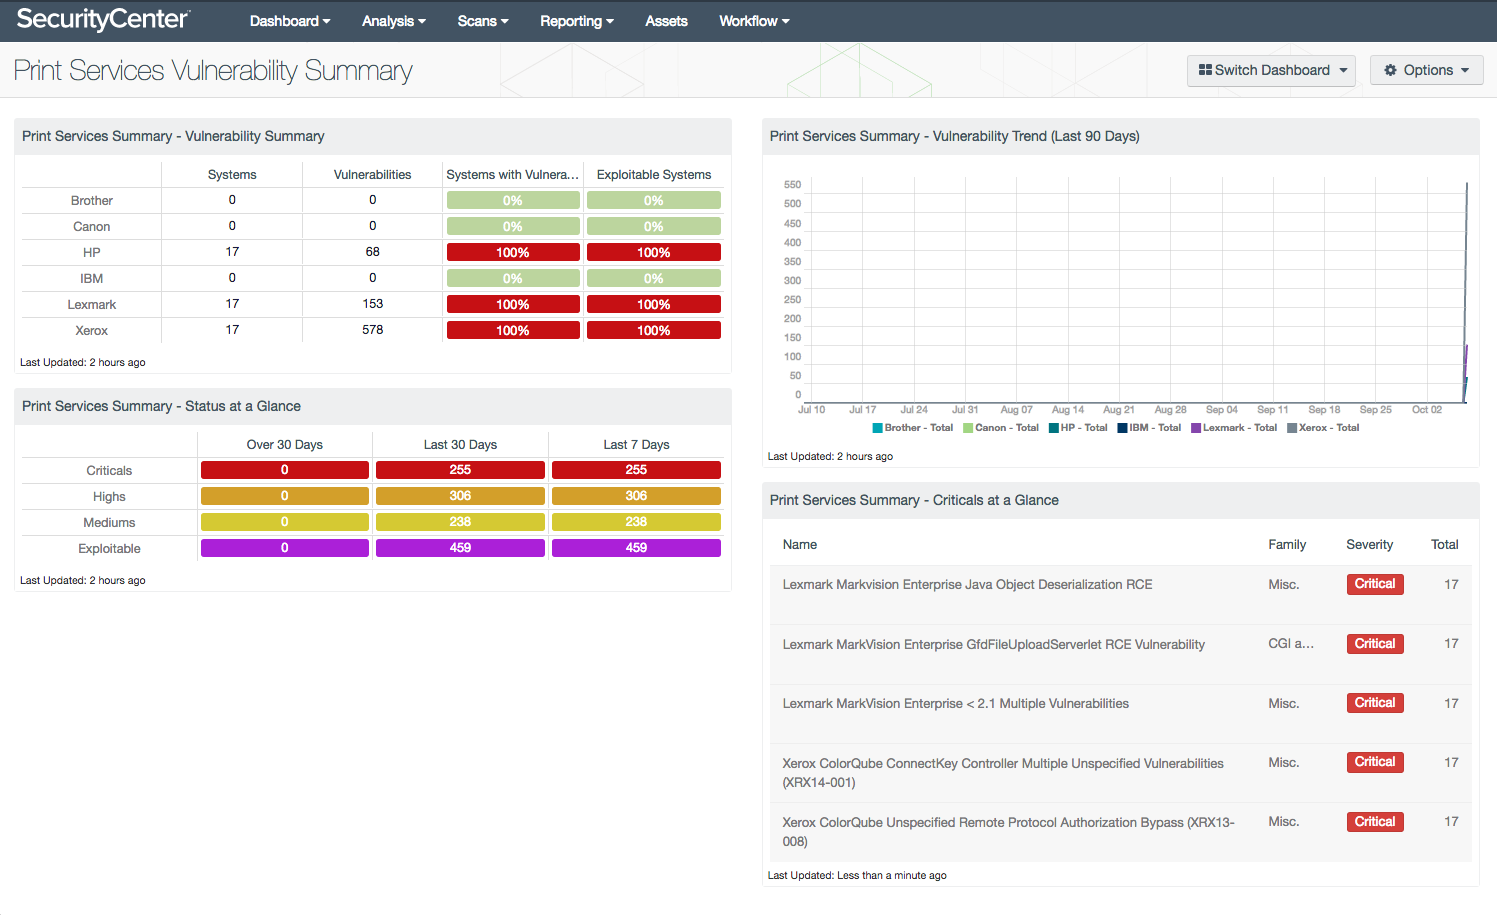Click Xerox Systems with Vulnerabilities 100% cell
Viewport: 1497px width, 915px height.
[x=513, y=331]
